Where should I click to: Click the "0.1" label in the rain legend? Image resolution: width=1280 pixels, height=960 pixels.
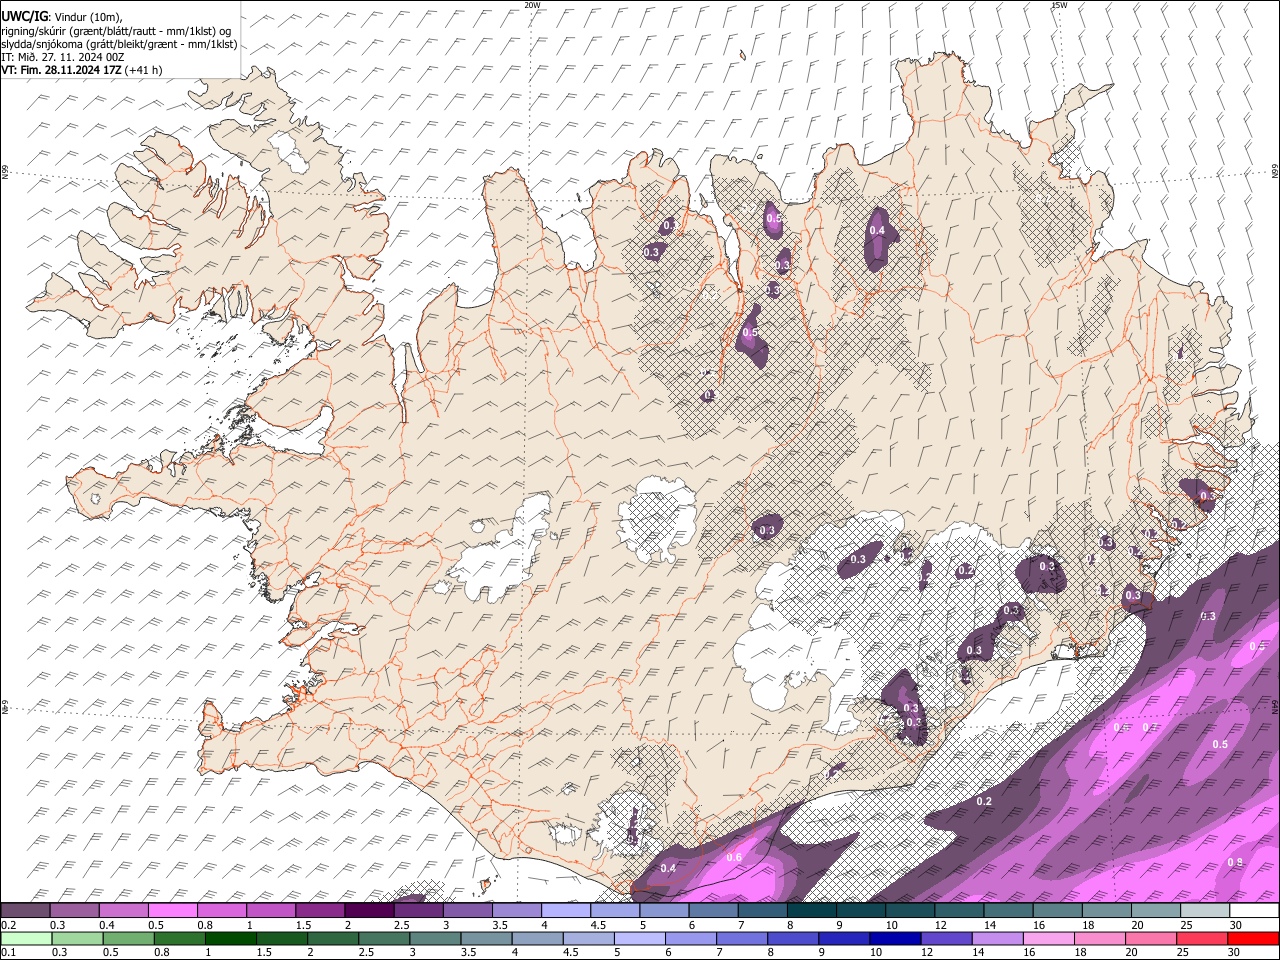pos(7,952)
